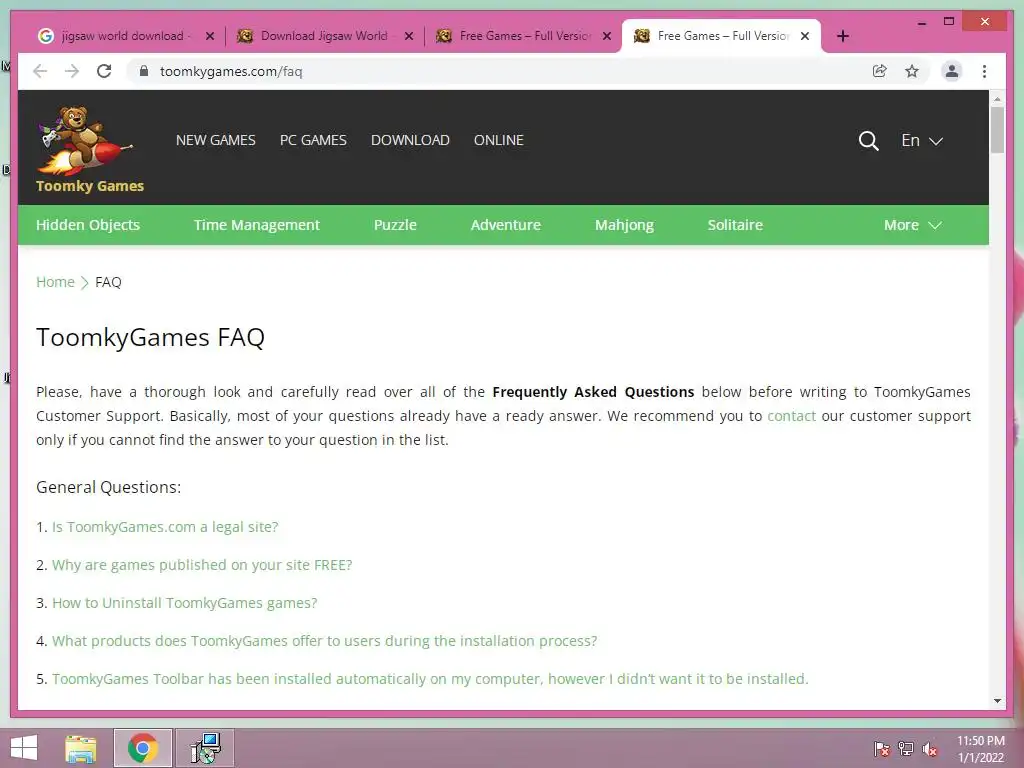Click the lock site info icon

[x=144, y=71]
